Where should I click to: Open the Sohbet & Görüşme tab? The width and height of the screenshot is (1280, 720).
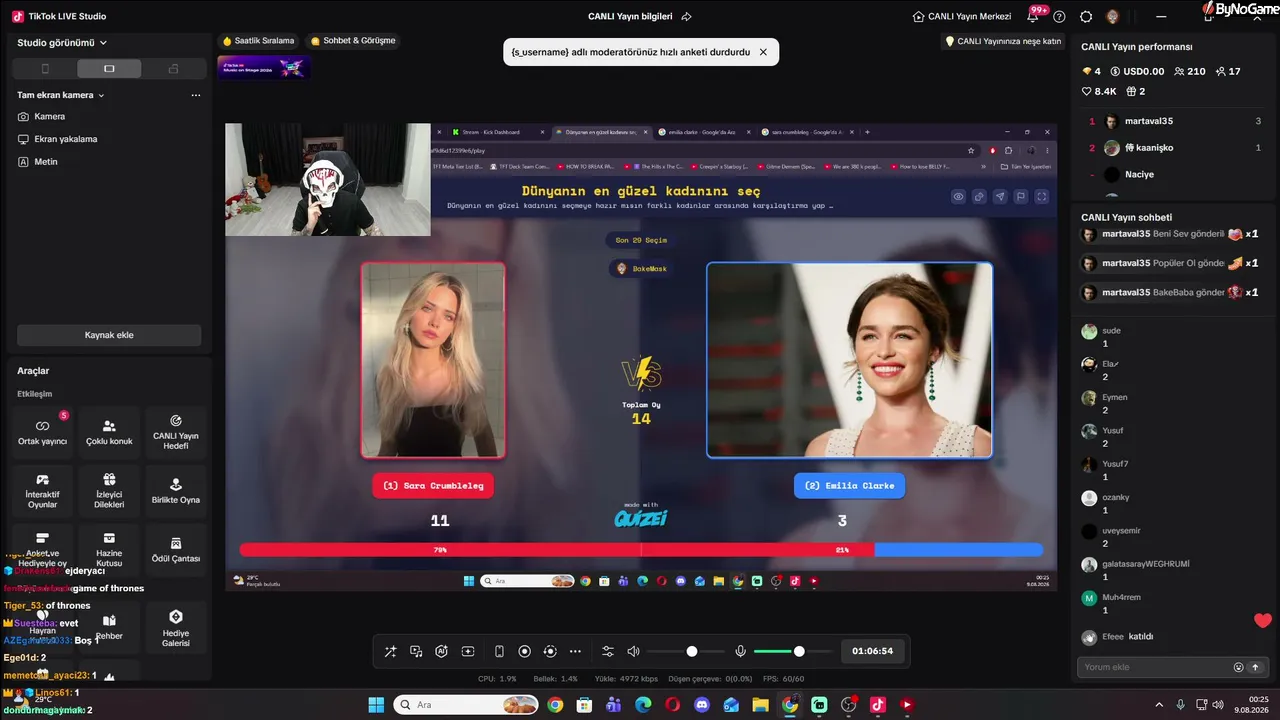click(353, 41)
